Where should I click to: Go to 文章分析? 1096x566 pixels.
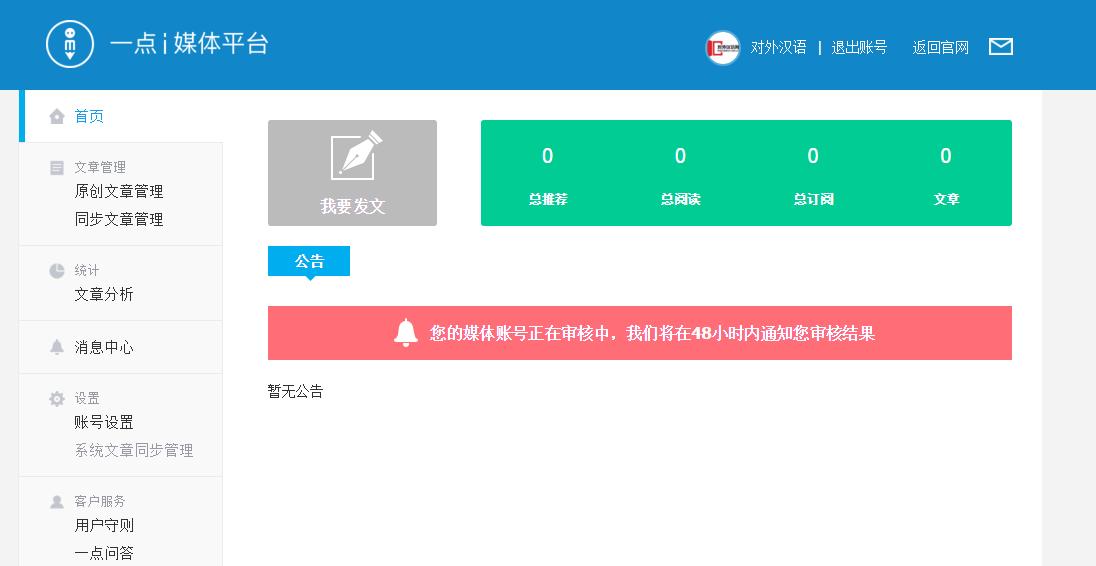103,294
